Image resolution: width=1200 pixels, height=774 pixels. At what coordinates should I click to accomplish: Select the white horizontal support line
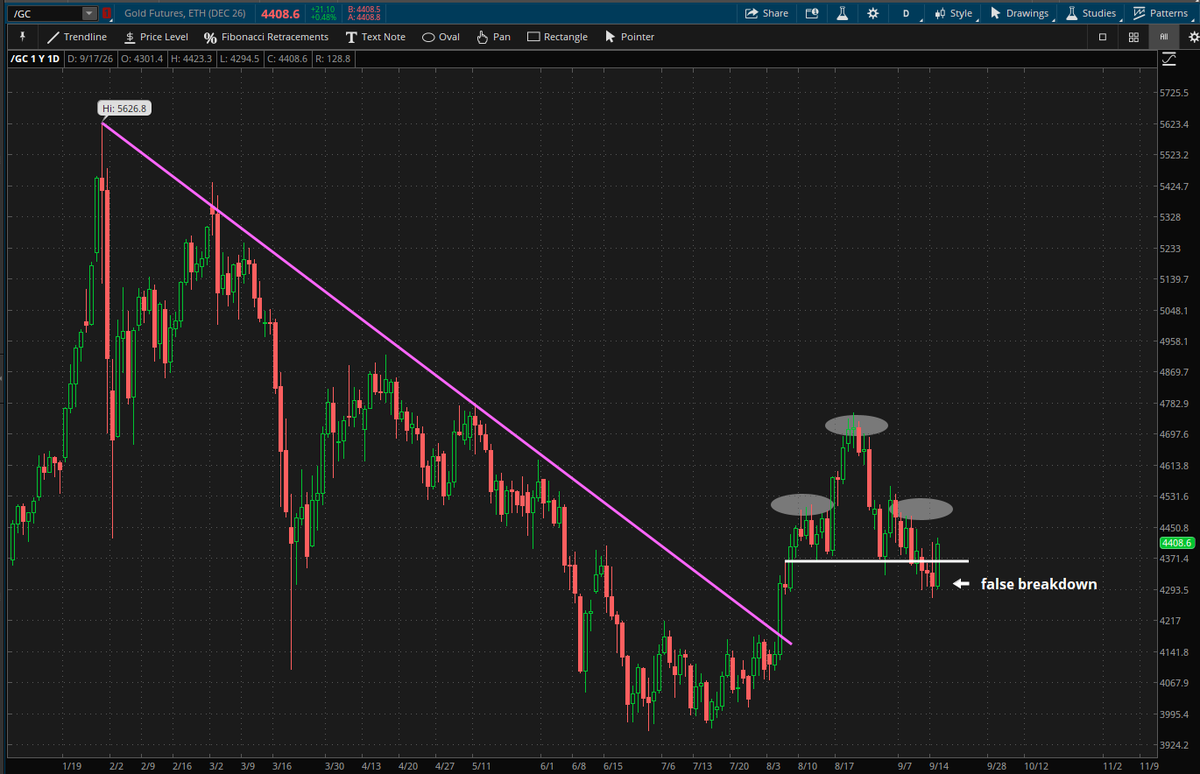pyautogui.click(x=876, y=561)
